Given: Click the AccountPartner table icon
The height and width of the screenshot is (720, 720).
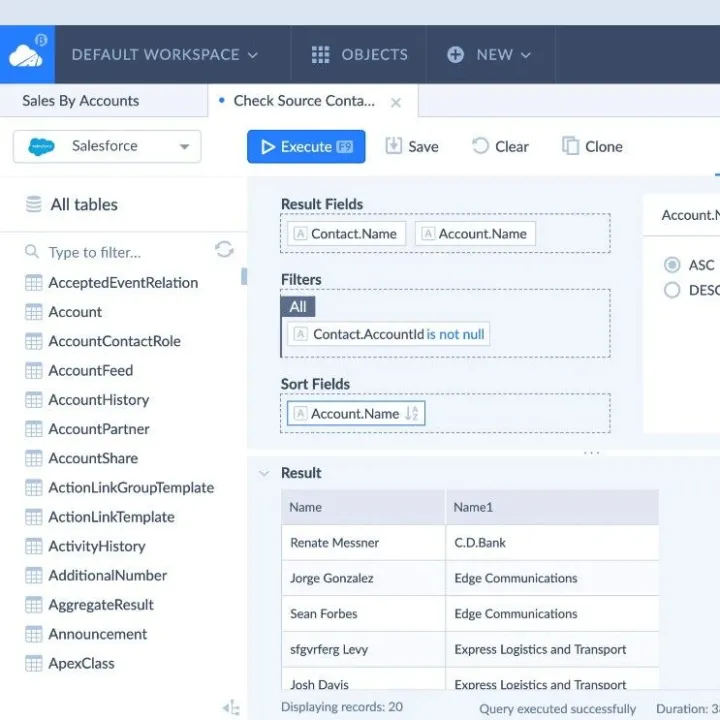Looking at the screenshot, I should pyautogui.click(x=34, y=429).
